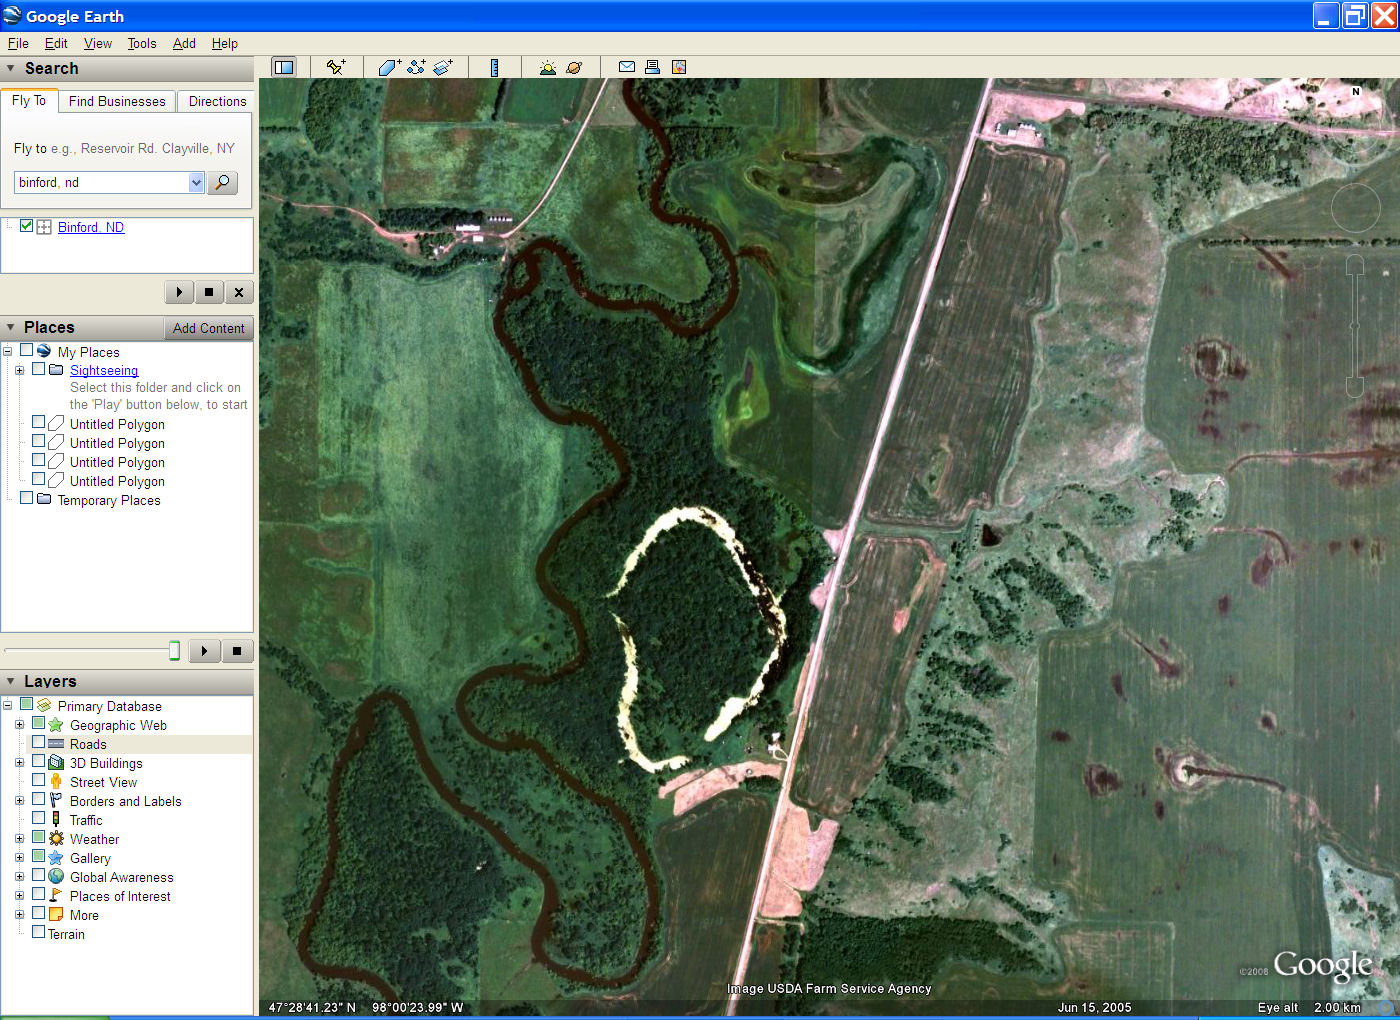Open the Fly to history dropdown
Image resolution: width=1400 pixels, height=1020 pixels.
pos(196,182)
